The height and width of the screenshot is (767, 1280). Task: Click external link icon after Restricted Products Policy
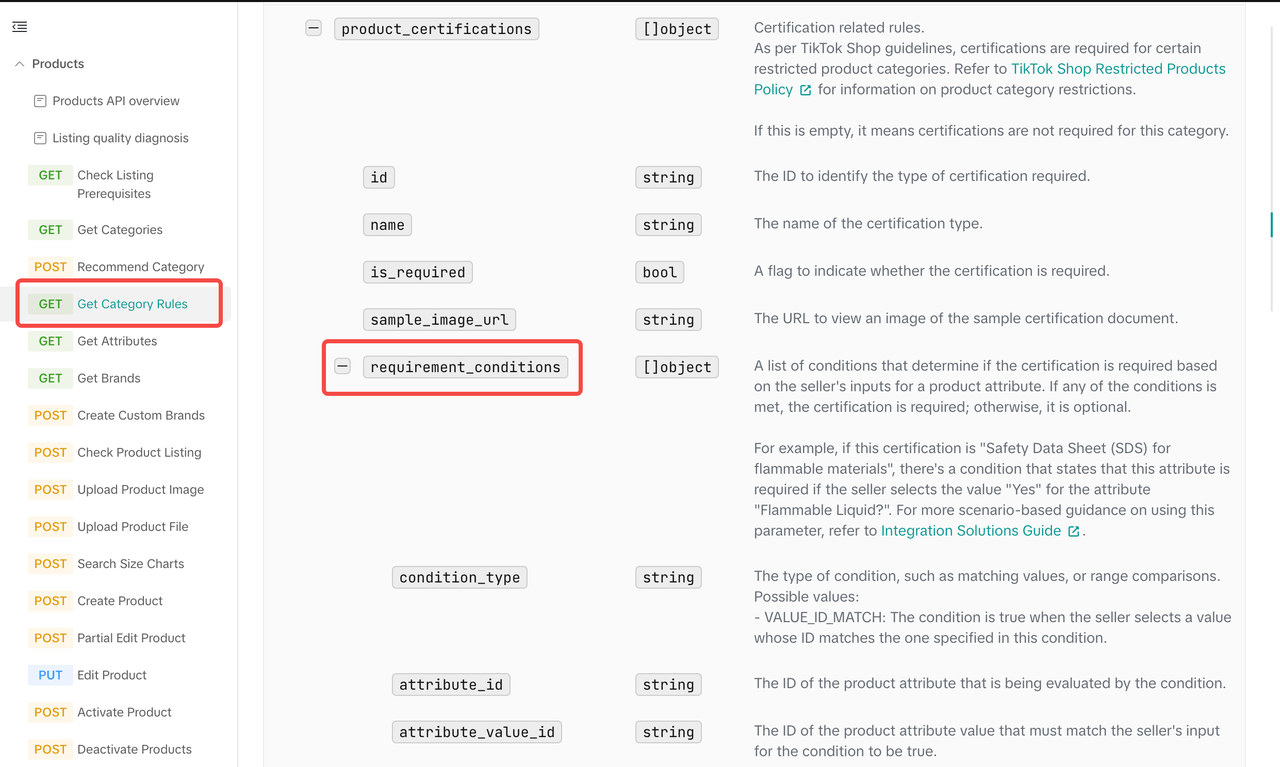pyautogui.click(x=805, y=90)
